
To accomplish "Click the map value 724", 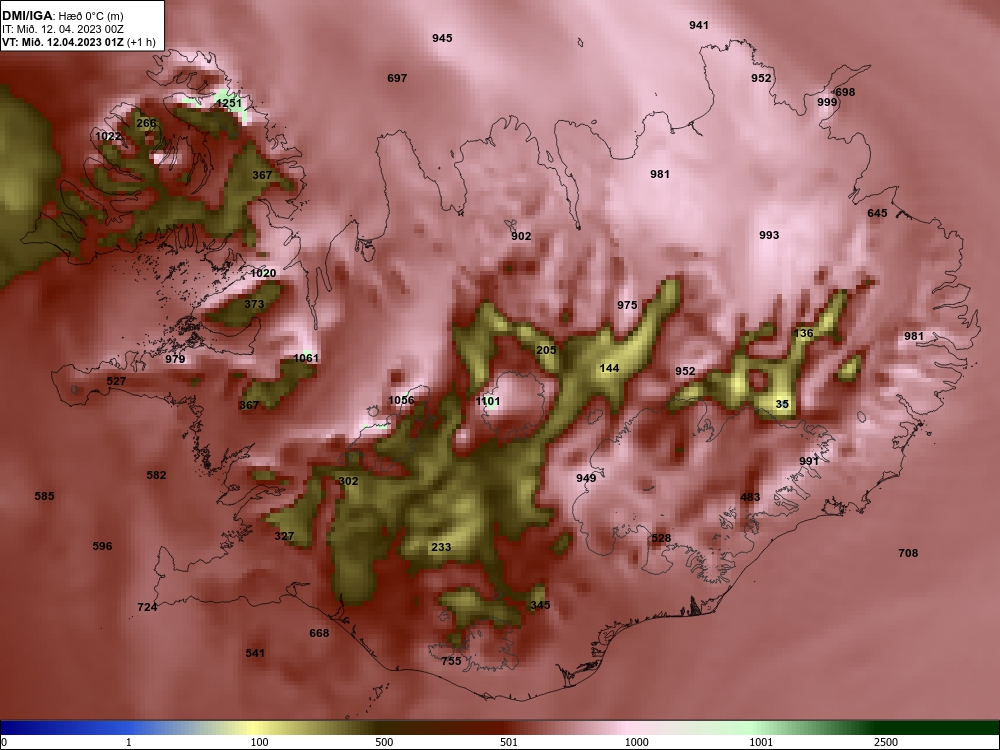I will (x=147, y=607).
